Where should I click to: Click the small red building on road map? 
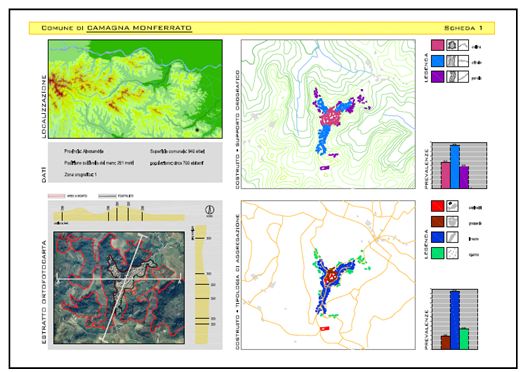coord(324,329)
